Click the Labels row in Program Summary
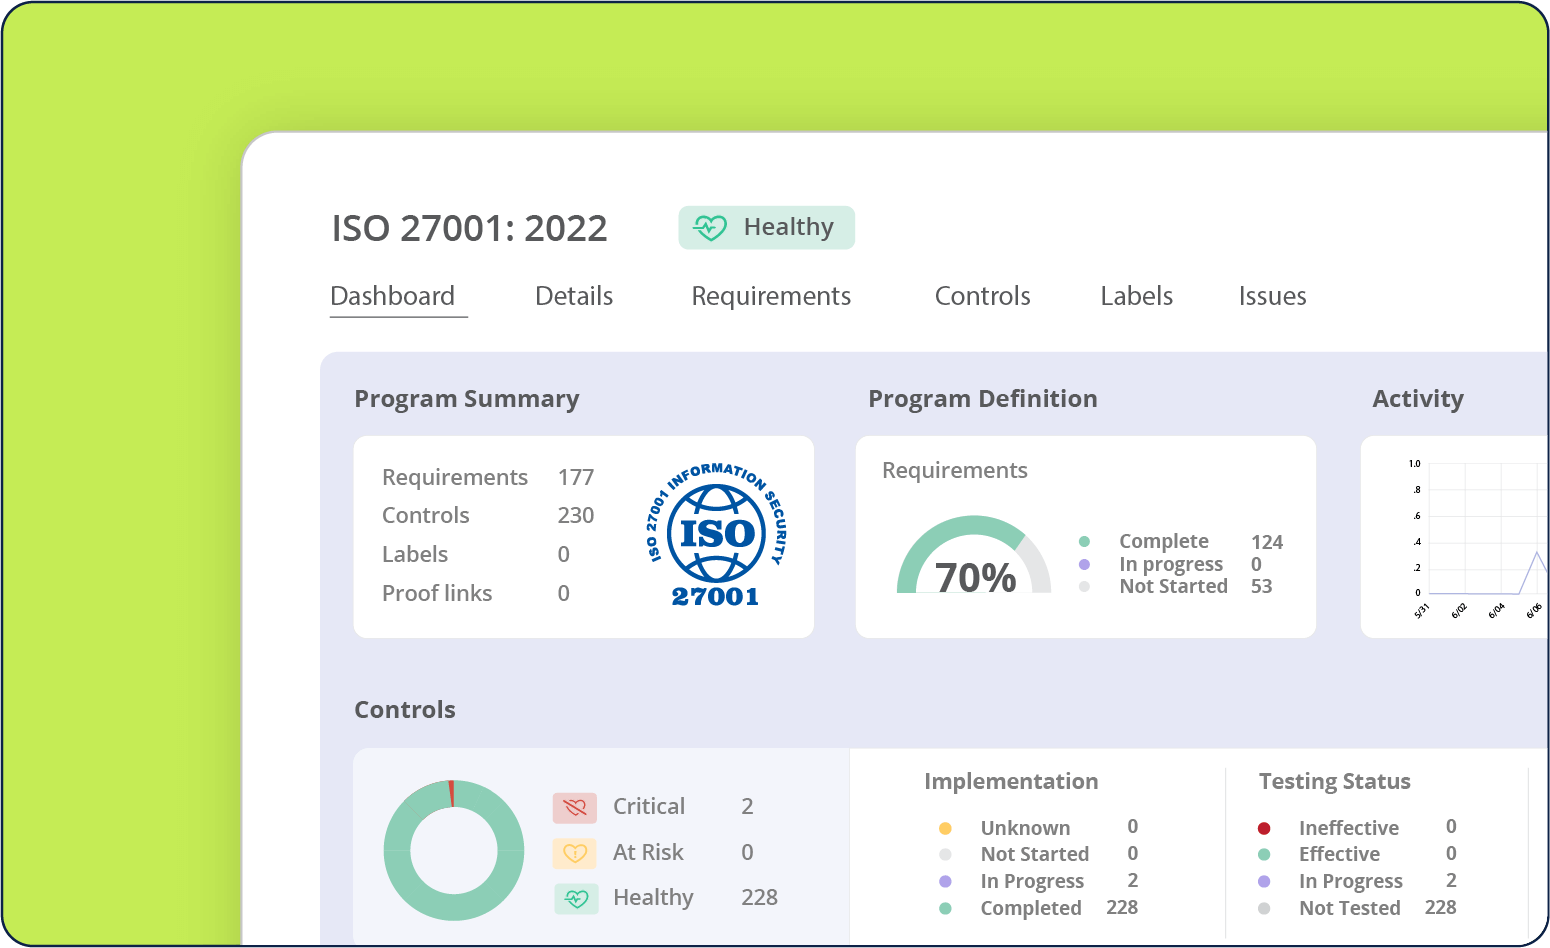The height and width of the screenshot is (948, 1550). [x=476, y=554]
